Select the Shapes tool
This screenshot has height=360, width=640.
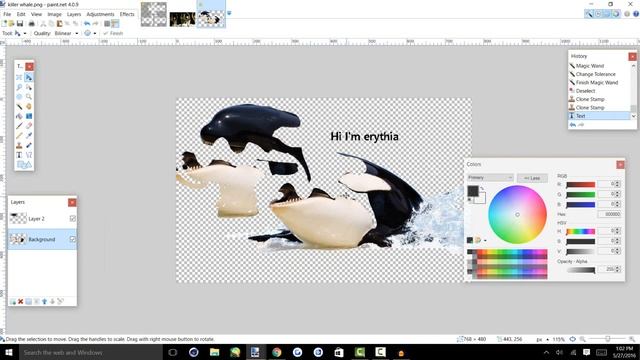point(24,164)
